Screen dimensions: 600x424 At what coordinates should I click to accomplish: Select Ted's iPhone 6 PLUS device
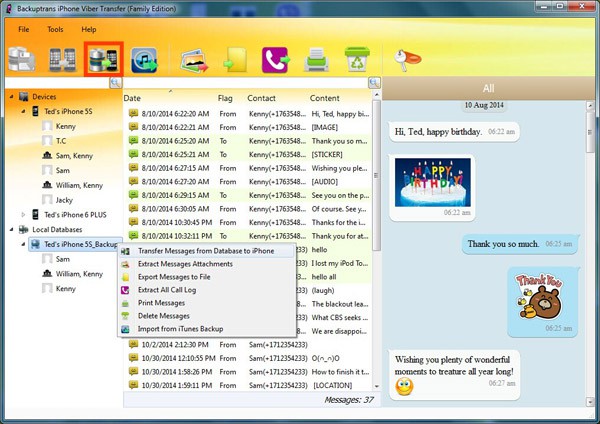[75, 215]
